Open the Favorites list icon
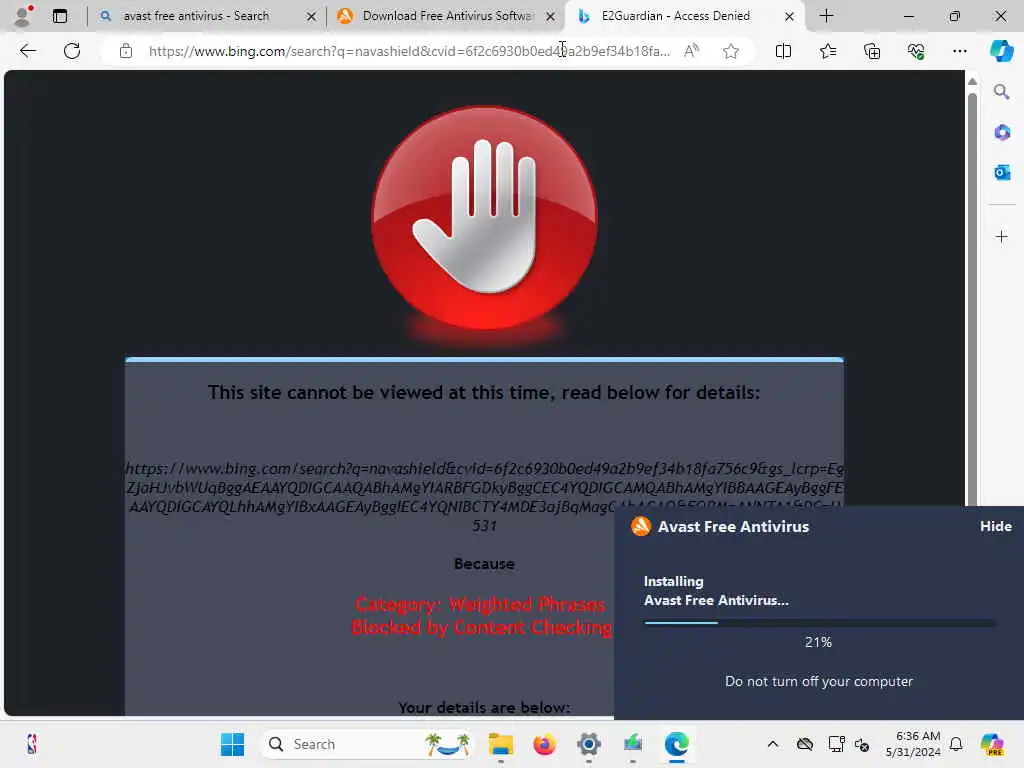 click(x=827, y=51)
